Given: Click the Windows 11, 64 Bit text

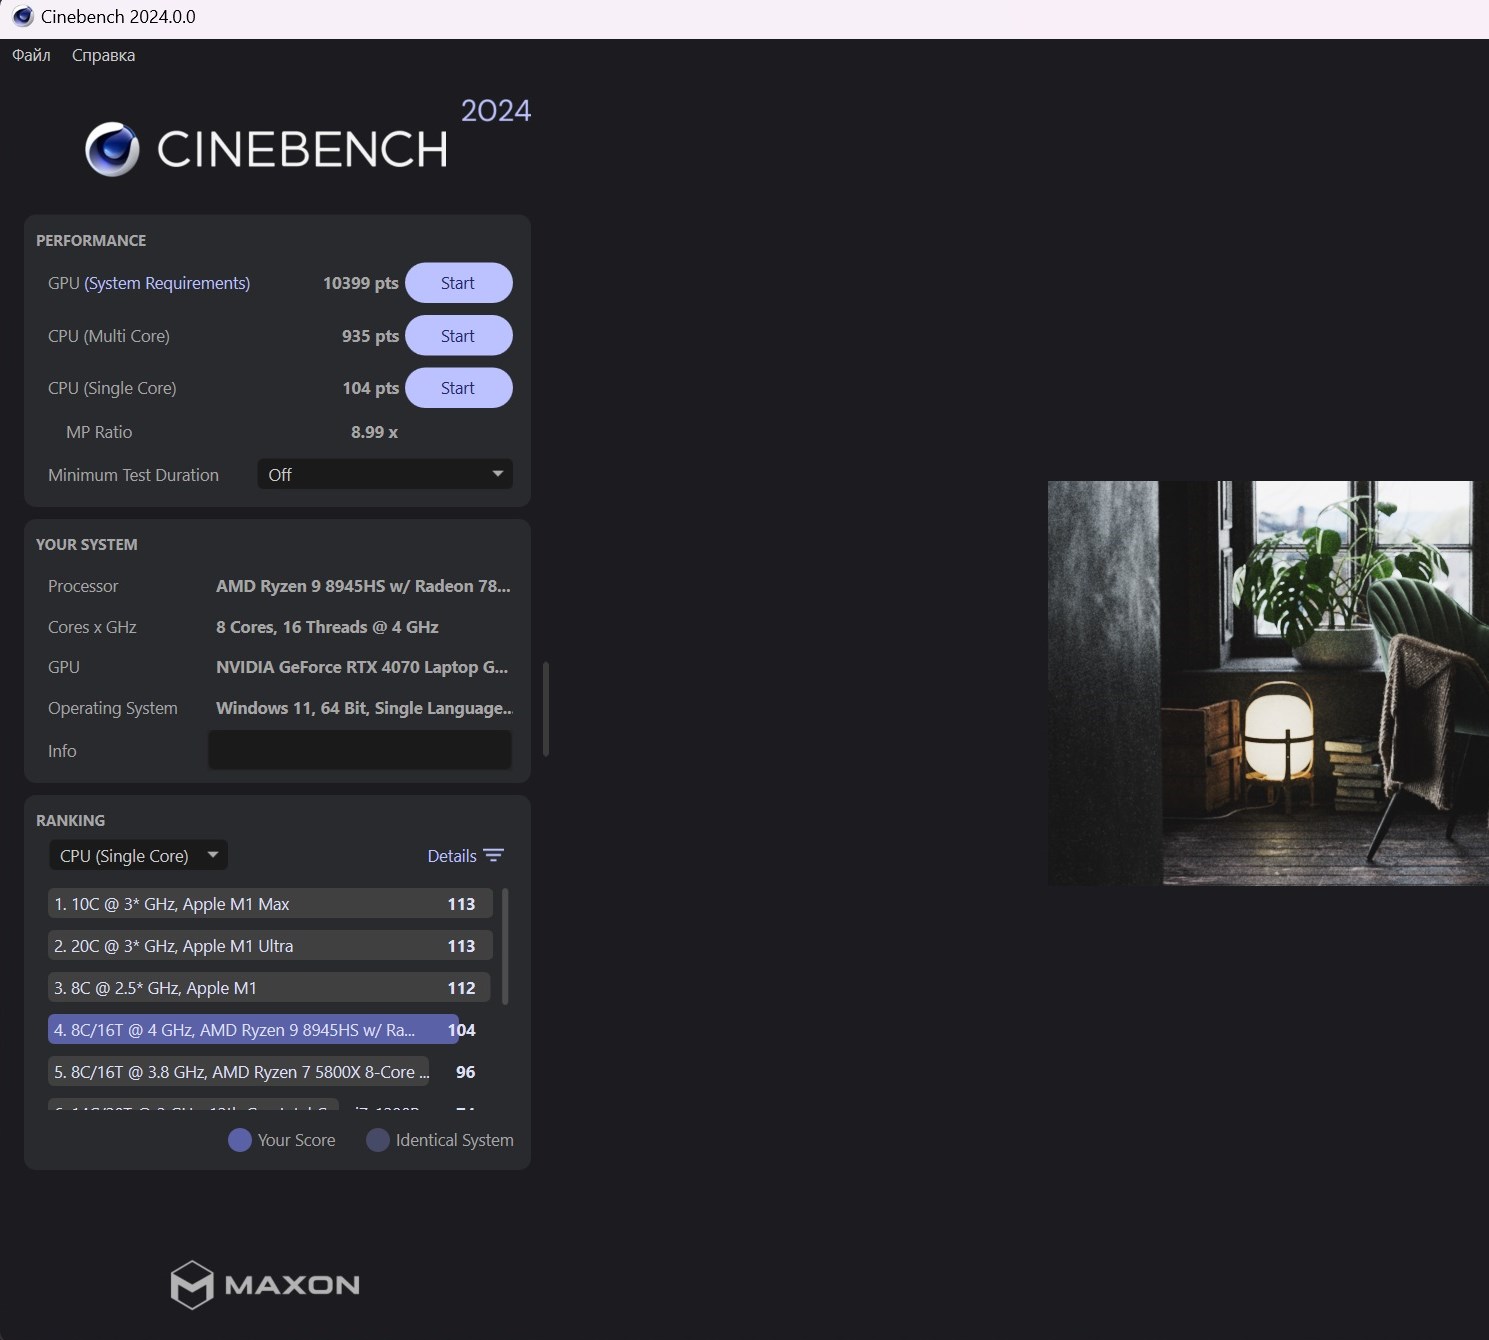Looking at the screenshot, I should point(364,708).
